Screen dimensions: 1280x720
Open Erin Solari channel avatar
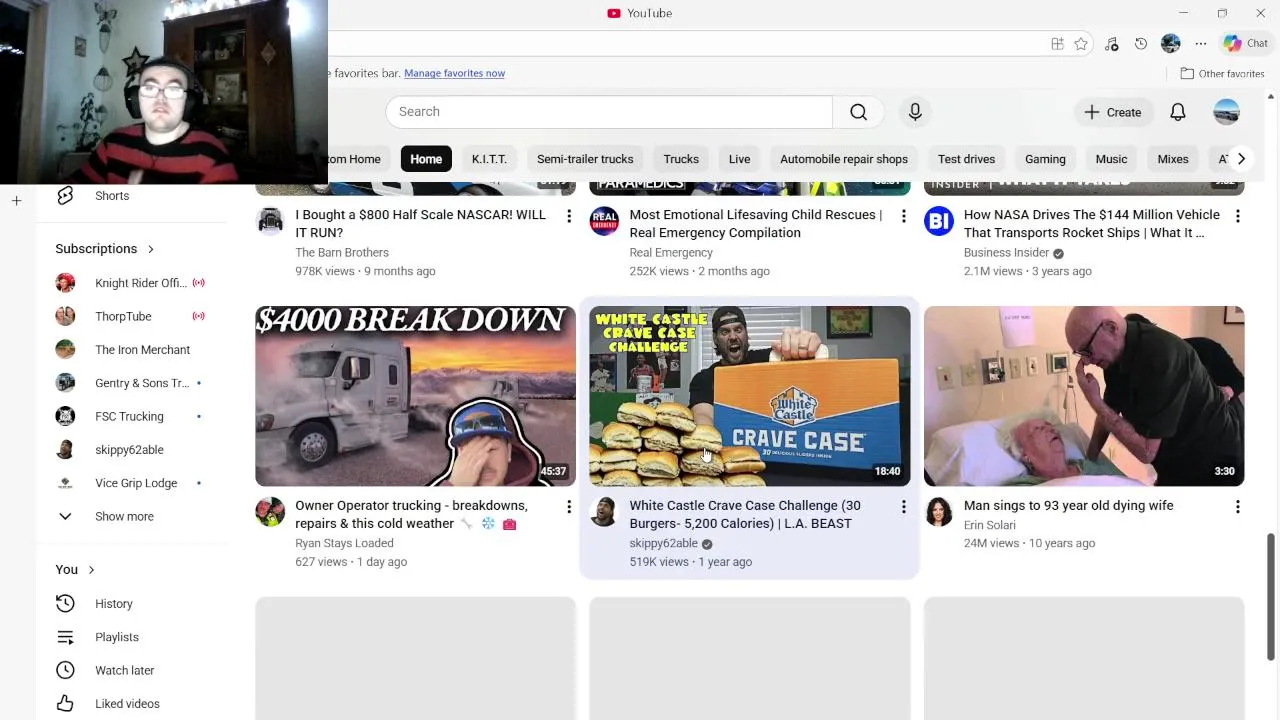(938, 512)
